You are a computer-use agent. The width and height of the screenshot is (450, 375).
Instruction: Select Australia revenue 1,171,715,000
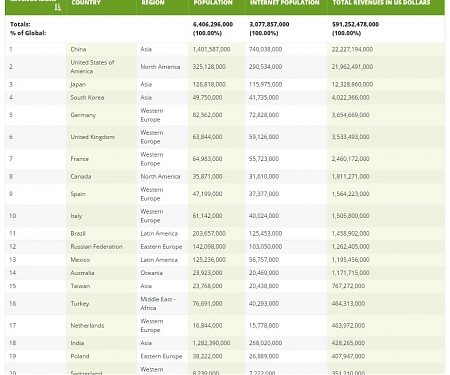(x=351, y=273)
